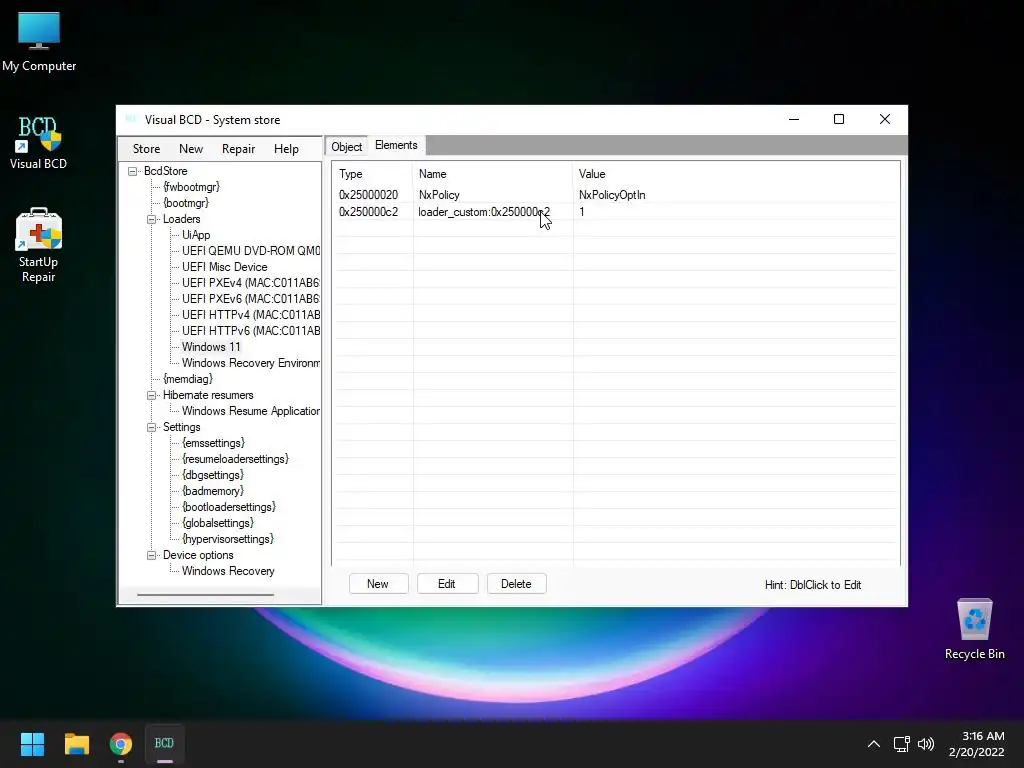Click type cell 0x25000020
The width and height of the screenshot is (1024, 768).
368,195
